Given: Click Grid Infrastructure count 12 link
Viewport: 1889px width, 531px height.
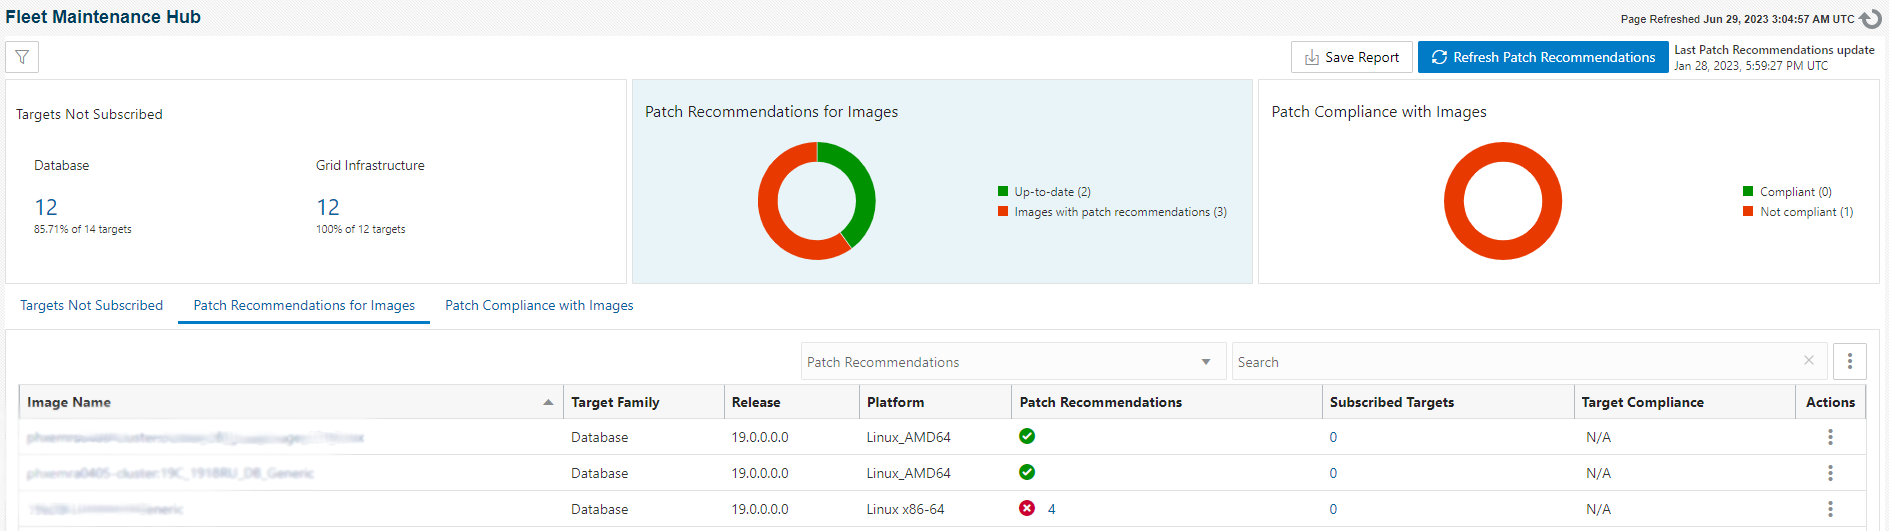Looking at the screenshot, I should (328, 207).
